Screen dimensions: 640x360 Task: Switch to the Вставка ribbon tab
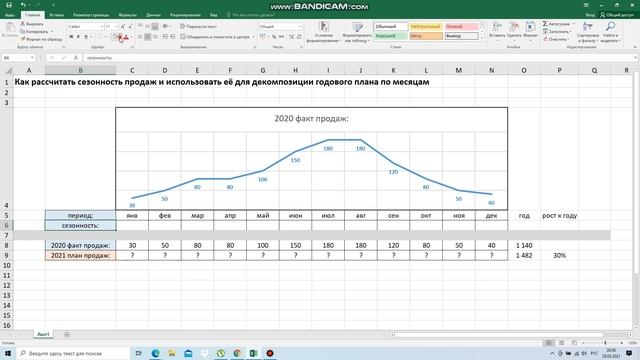click(x=56, y=15)
